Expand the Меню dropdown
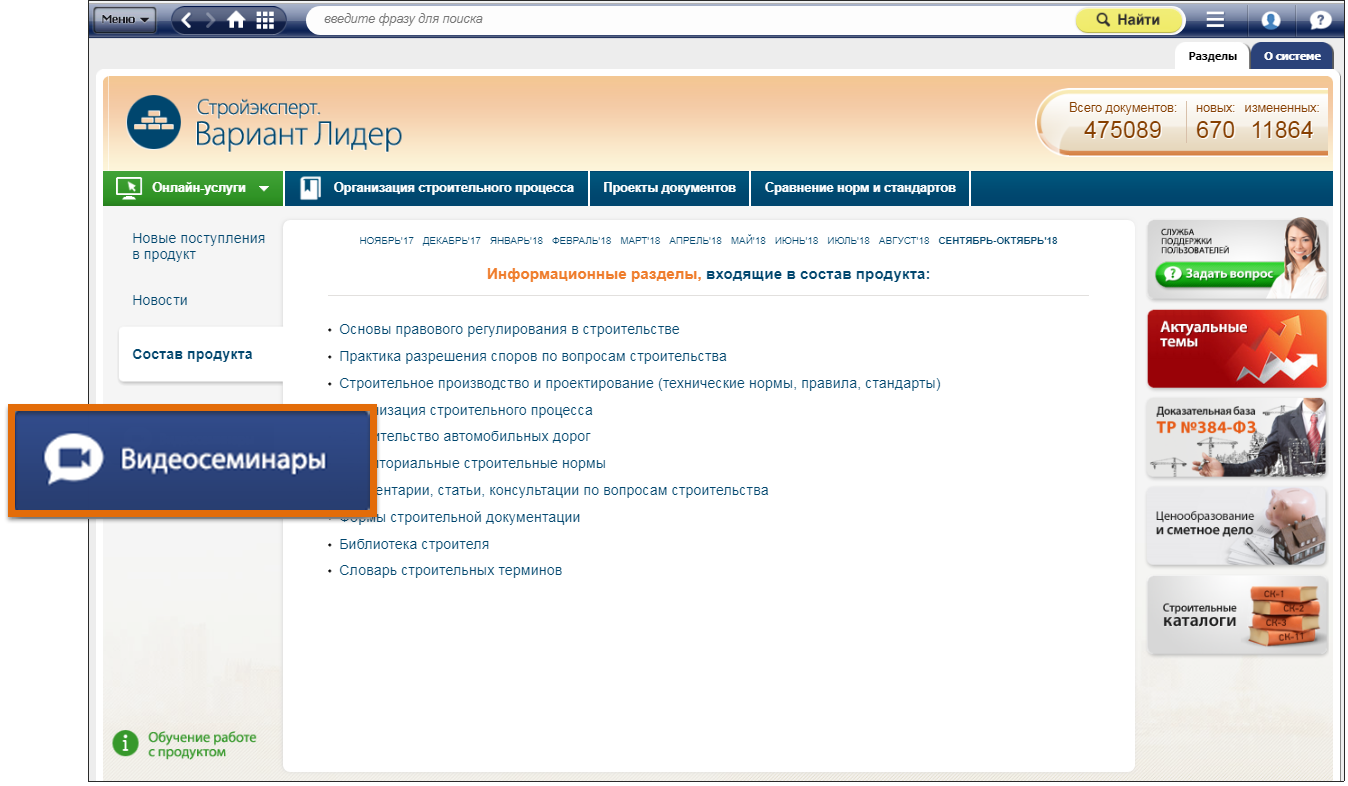The height and width of the screenshot is (786, 1348). click(x=125, y=19)
